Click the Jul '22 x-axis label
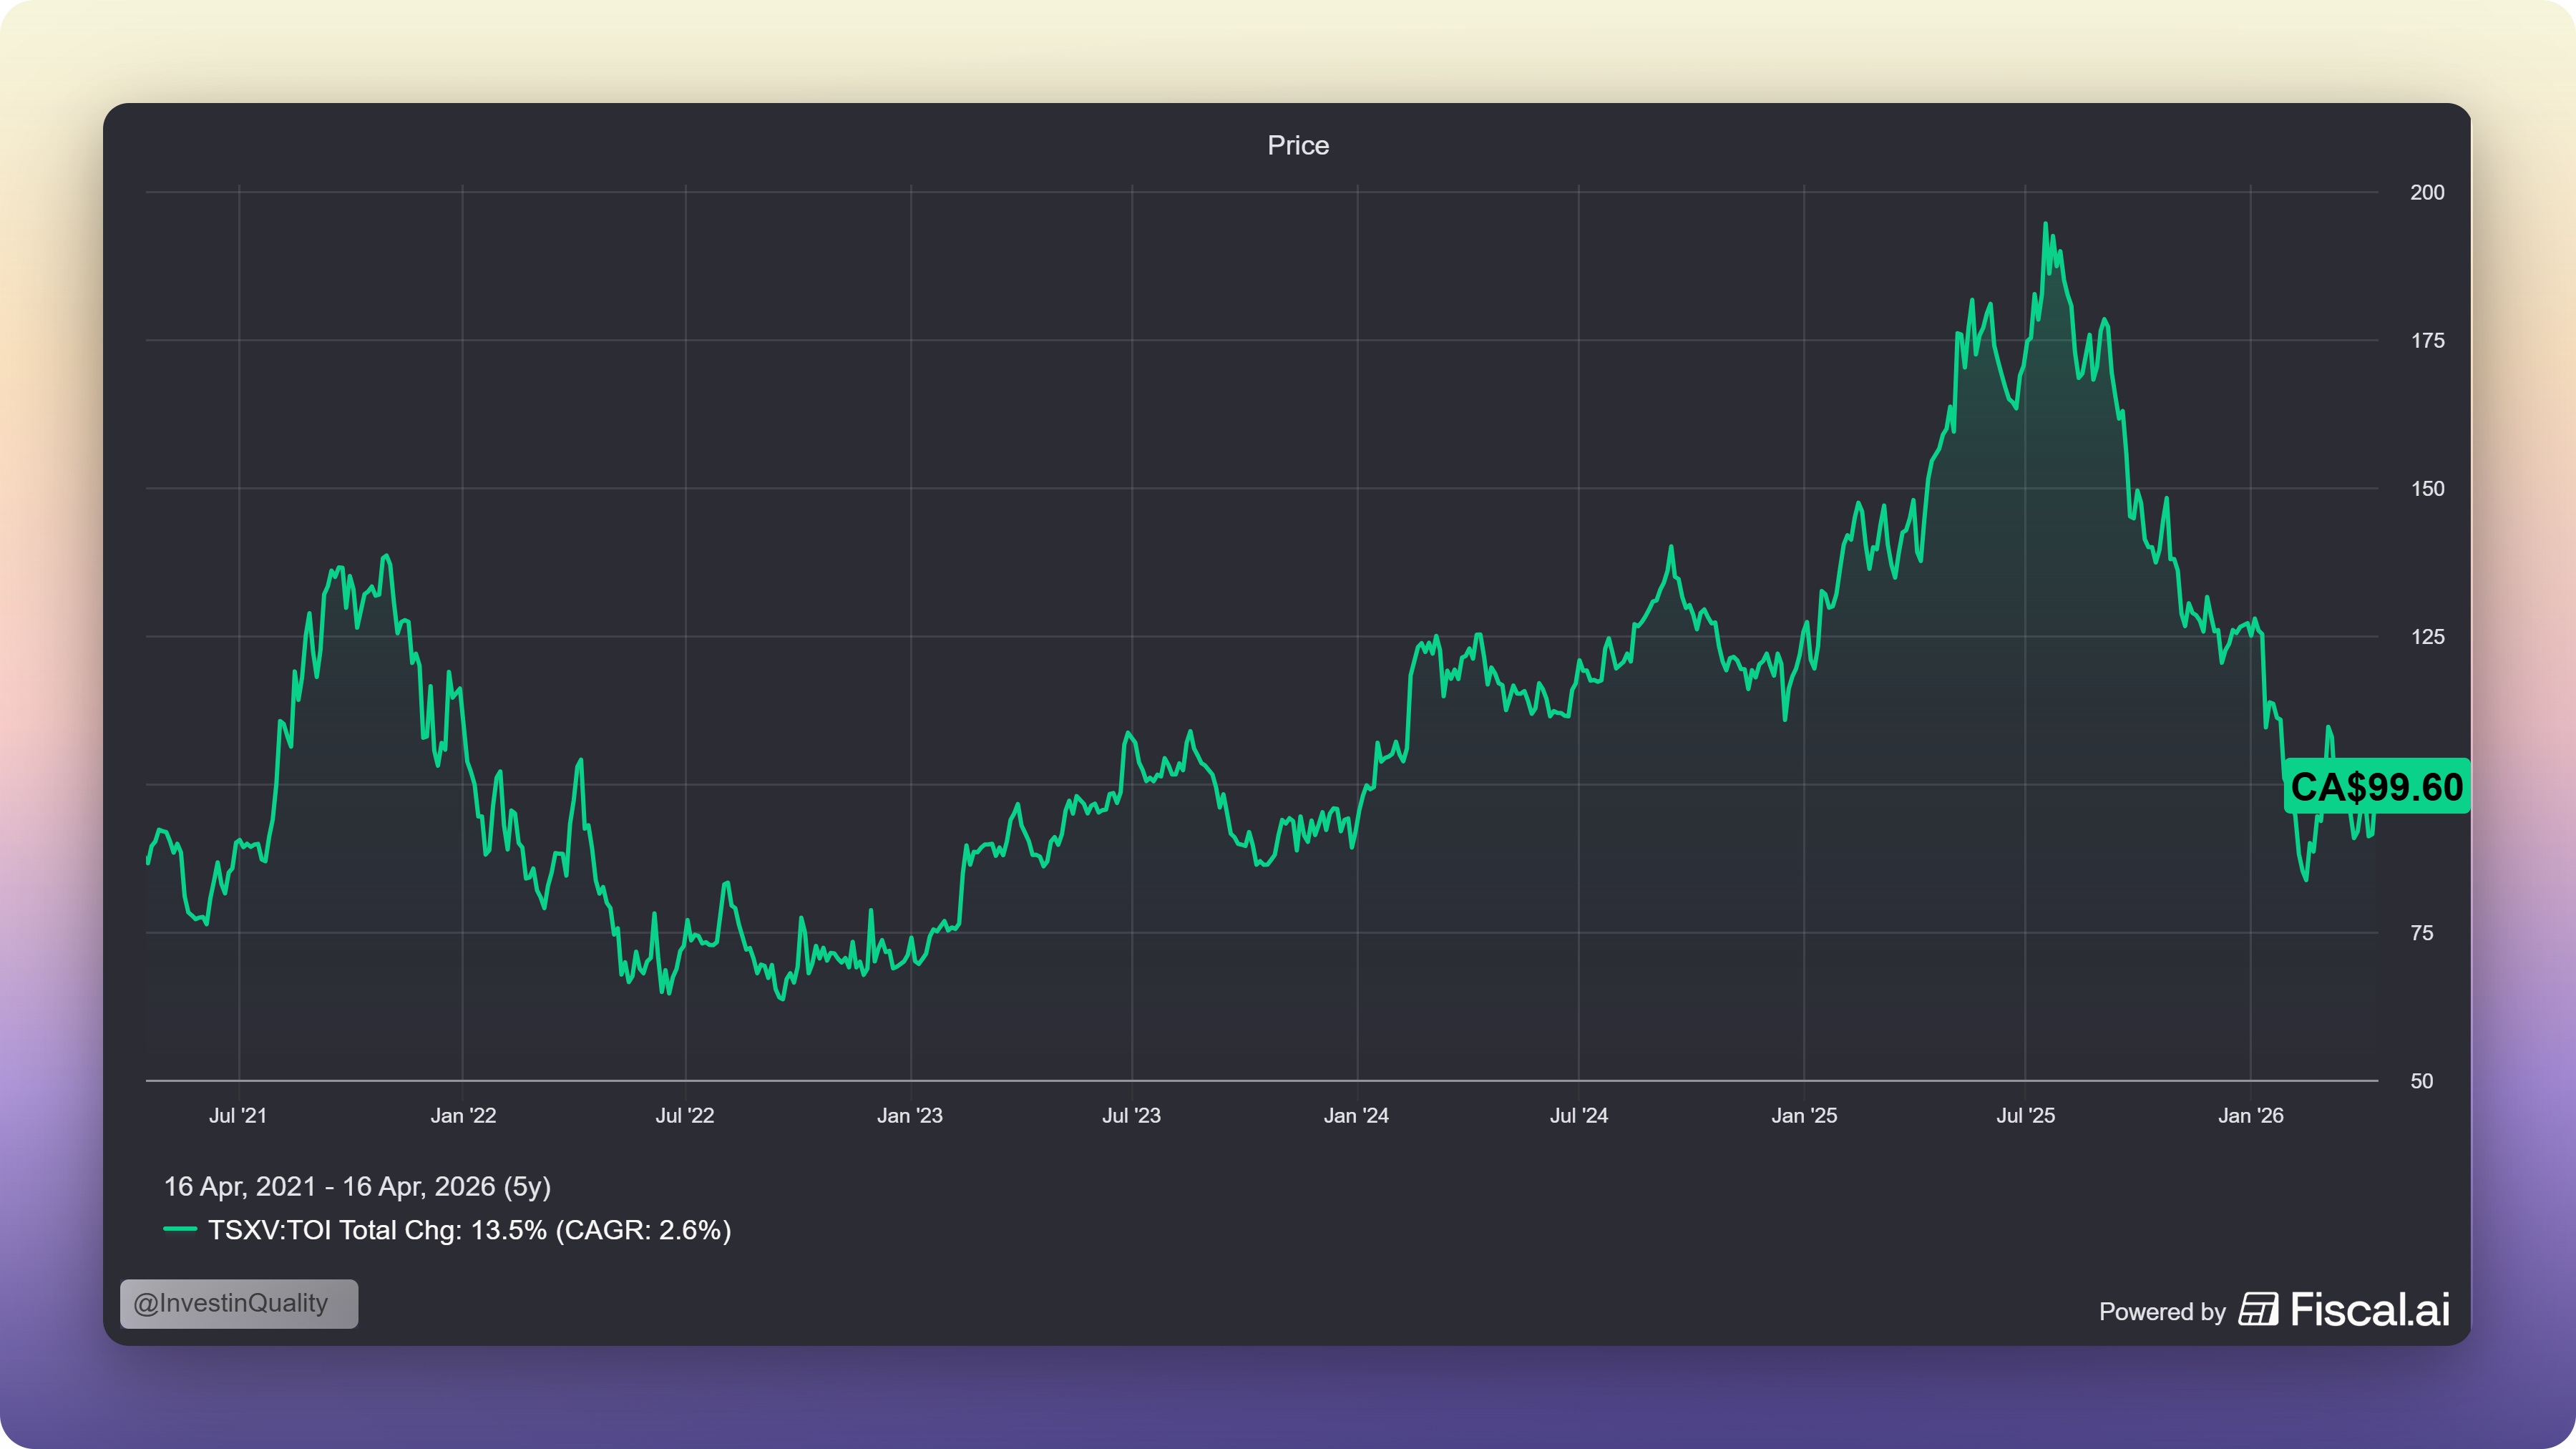Image resolution: width=2576 pixels, height=1449 pixels. 685,1115
